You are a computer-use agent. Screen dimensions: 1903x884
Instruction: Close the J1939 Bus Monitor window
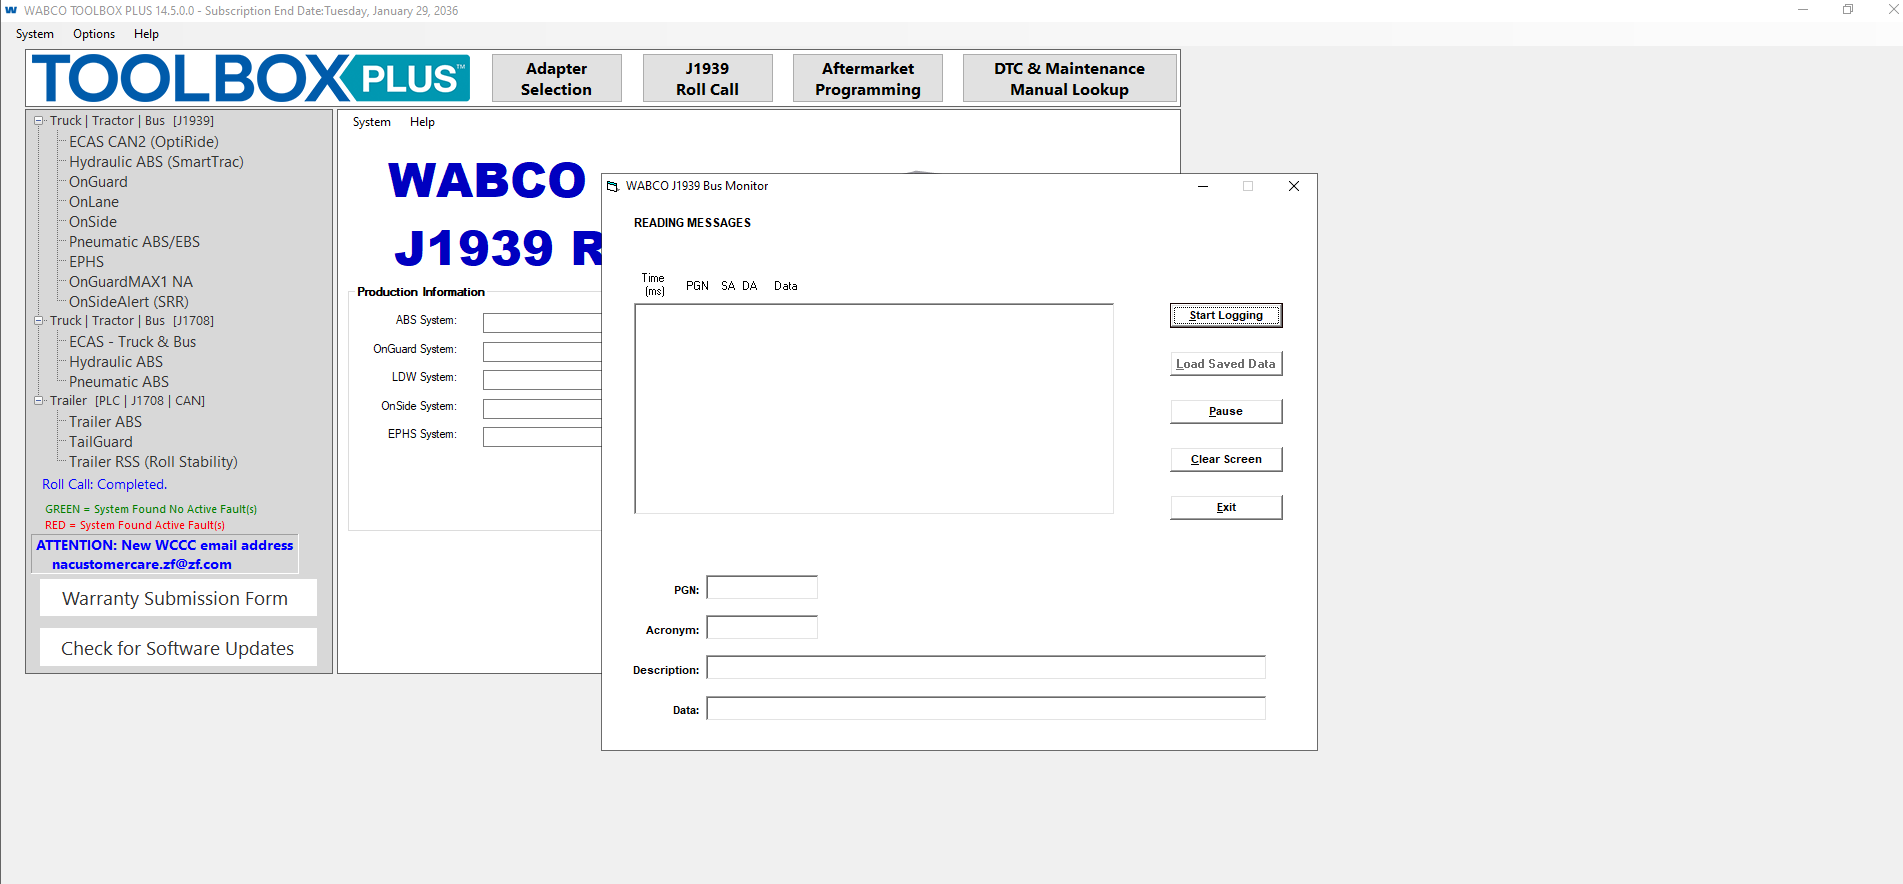pyautogui.click(x=1294, y=186)
